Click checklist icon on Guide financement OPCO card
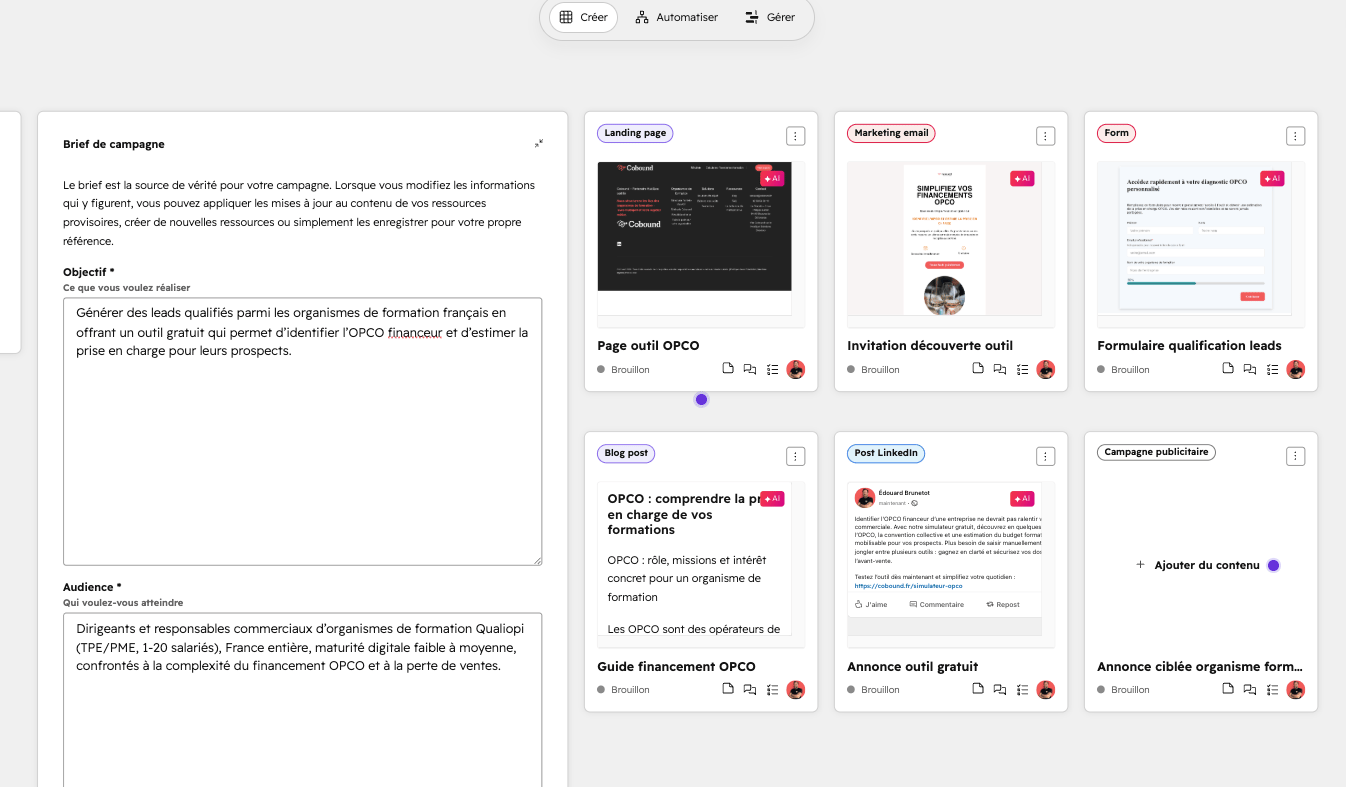The width and height of the screenshot is (1346, 787). pos(772,689)
